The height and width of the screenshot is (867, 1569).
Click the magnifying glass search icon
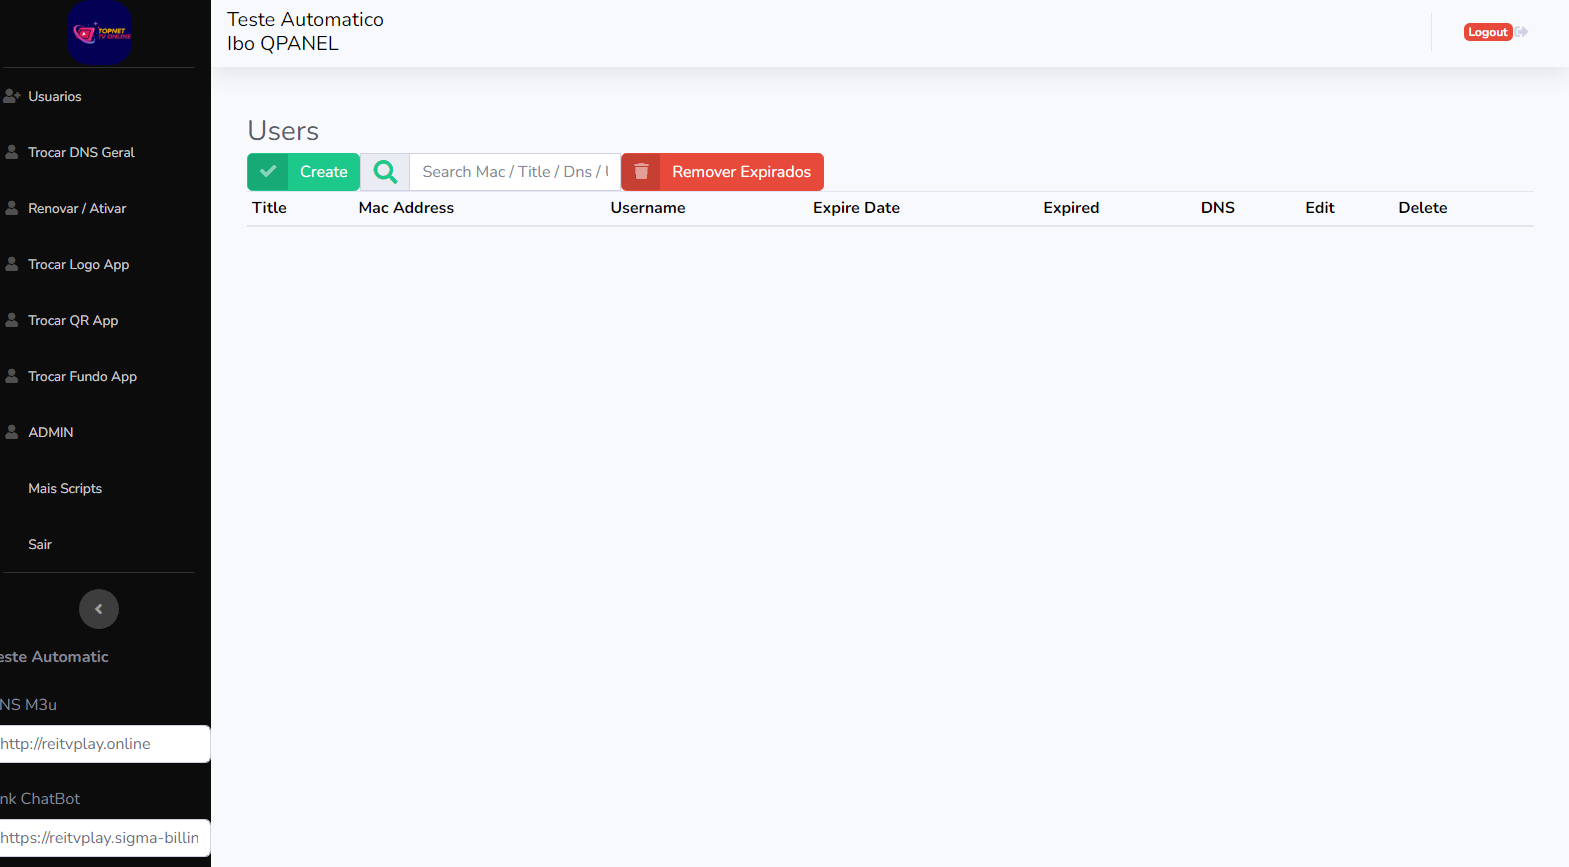pyautogui.click(x=385, y=172)
